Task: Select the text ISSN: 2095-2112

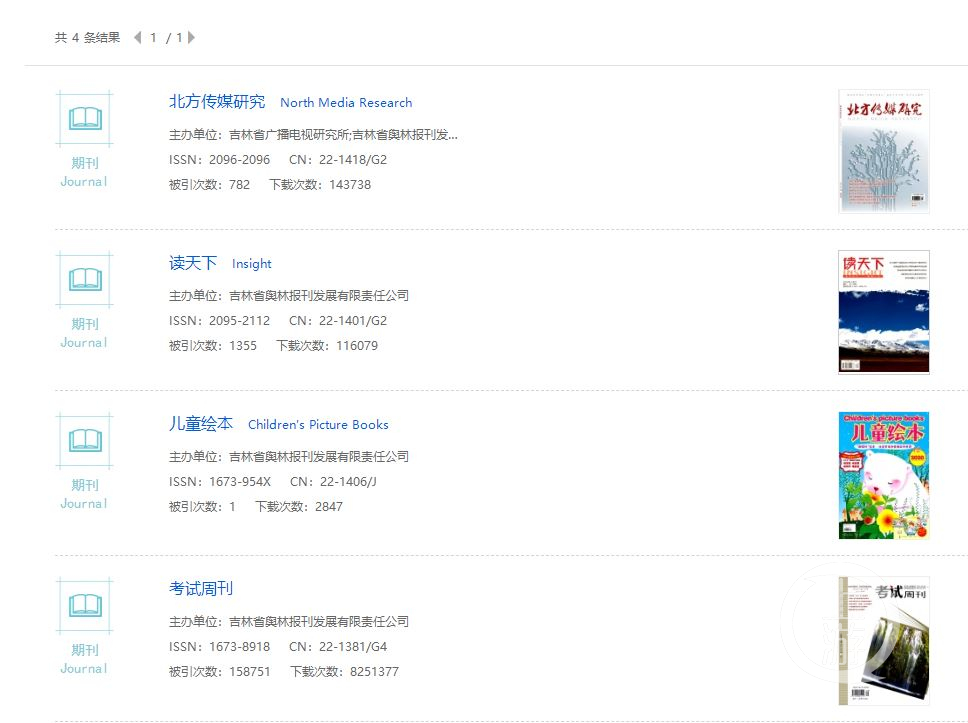Action: [219, 321]
